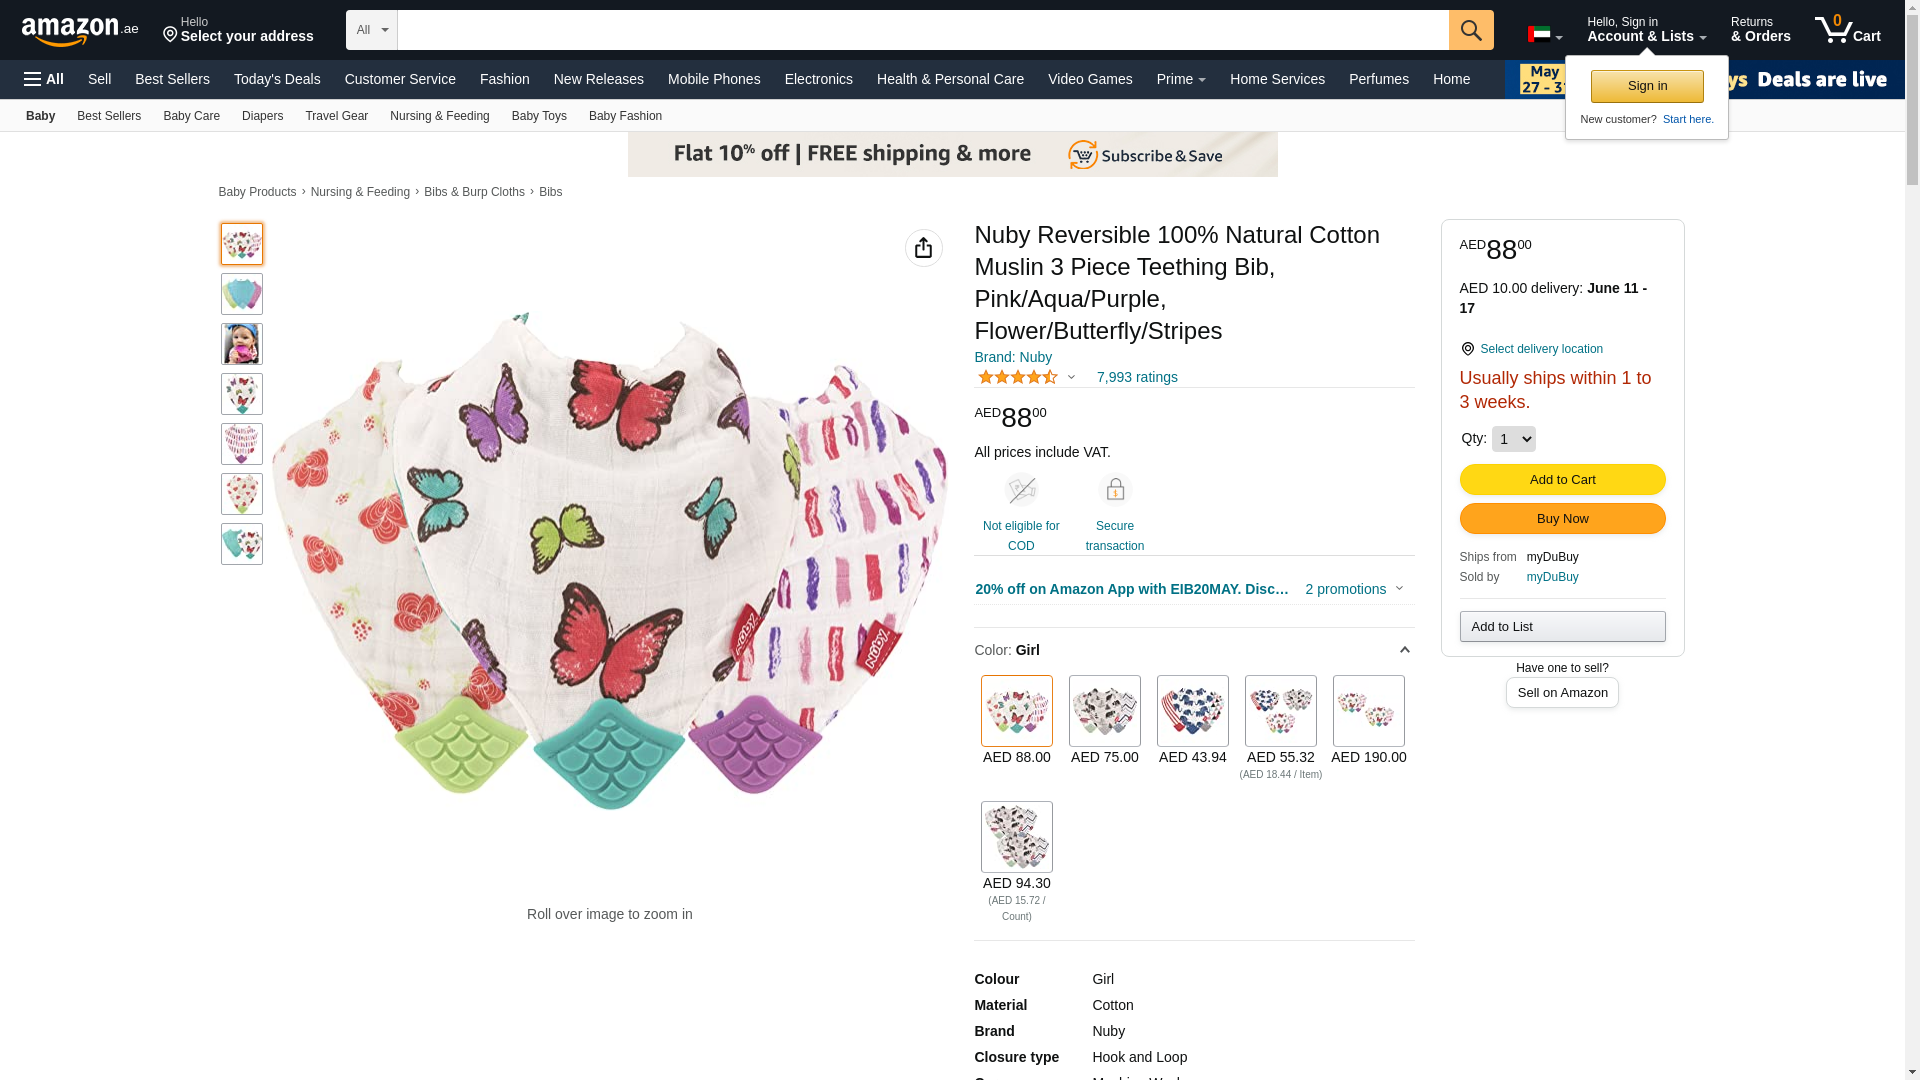Open the shopping cart icon
The width and height of the screenshot is (1920, 1080).
[x=1846, y=30]
